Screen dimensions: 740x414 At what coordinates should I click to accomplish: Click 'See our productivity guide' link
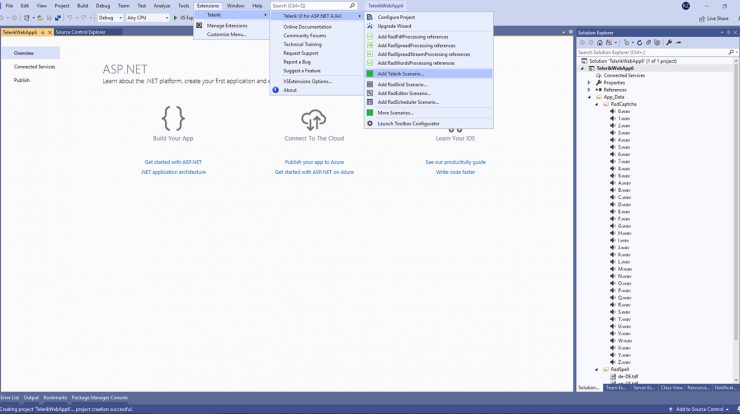(455, 162)
